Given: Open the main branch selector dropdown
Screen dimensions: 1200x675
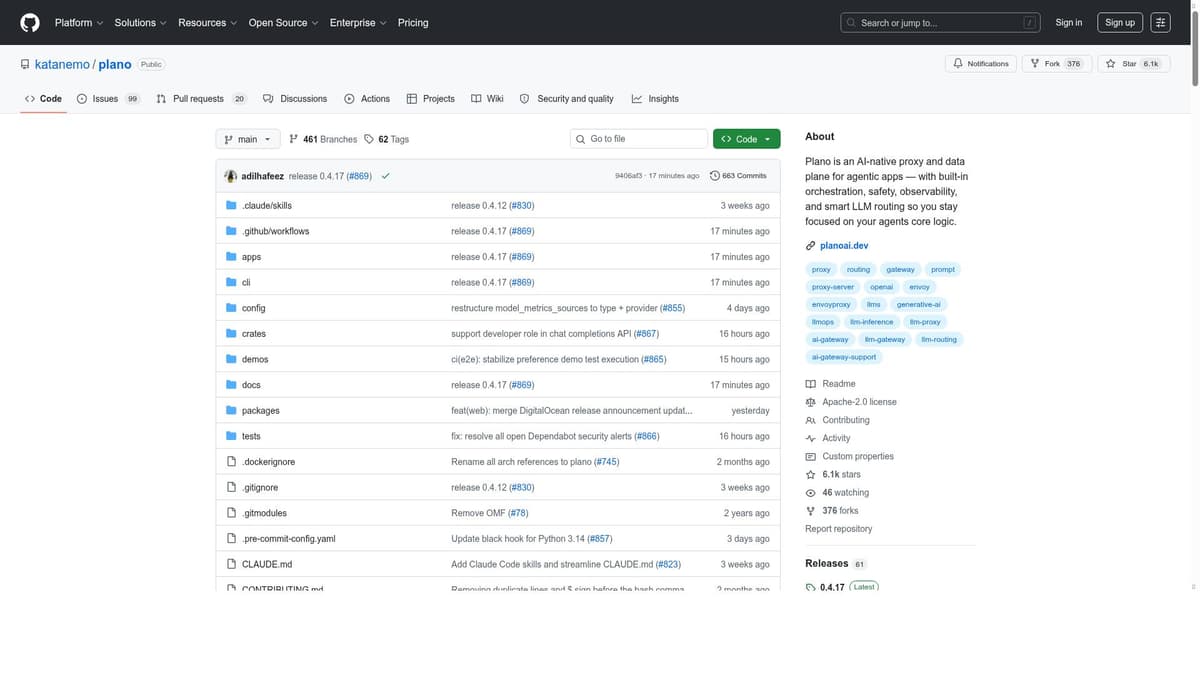Looking at the screenshot, I should click(x=247, y=139).
